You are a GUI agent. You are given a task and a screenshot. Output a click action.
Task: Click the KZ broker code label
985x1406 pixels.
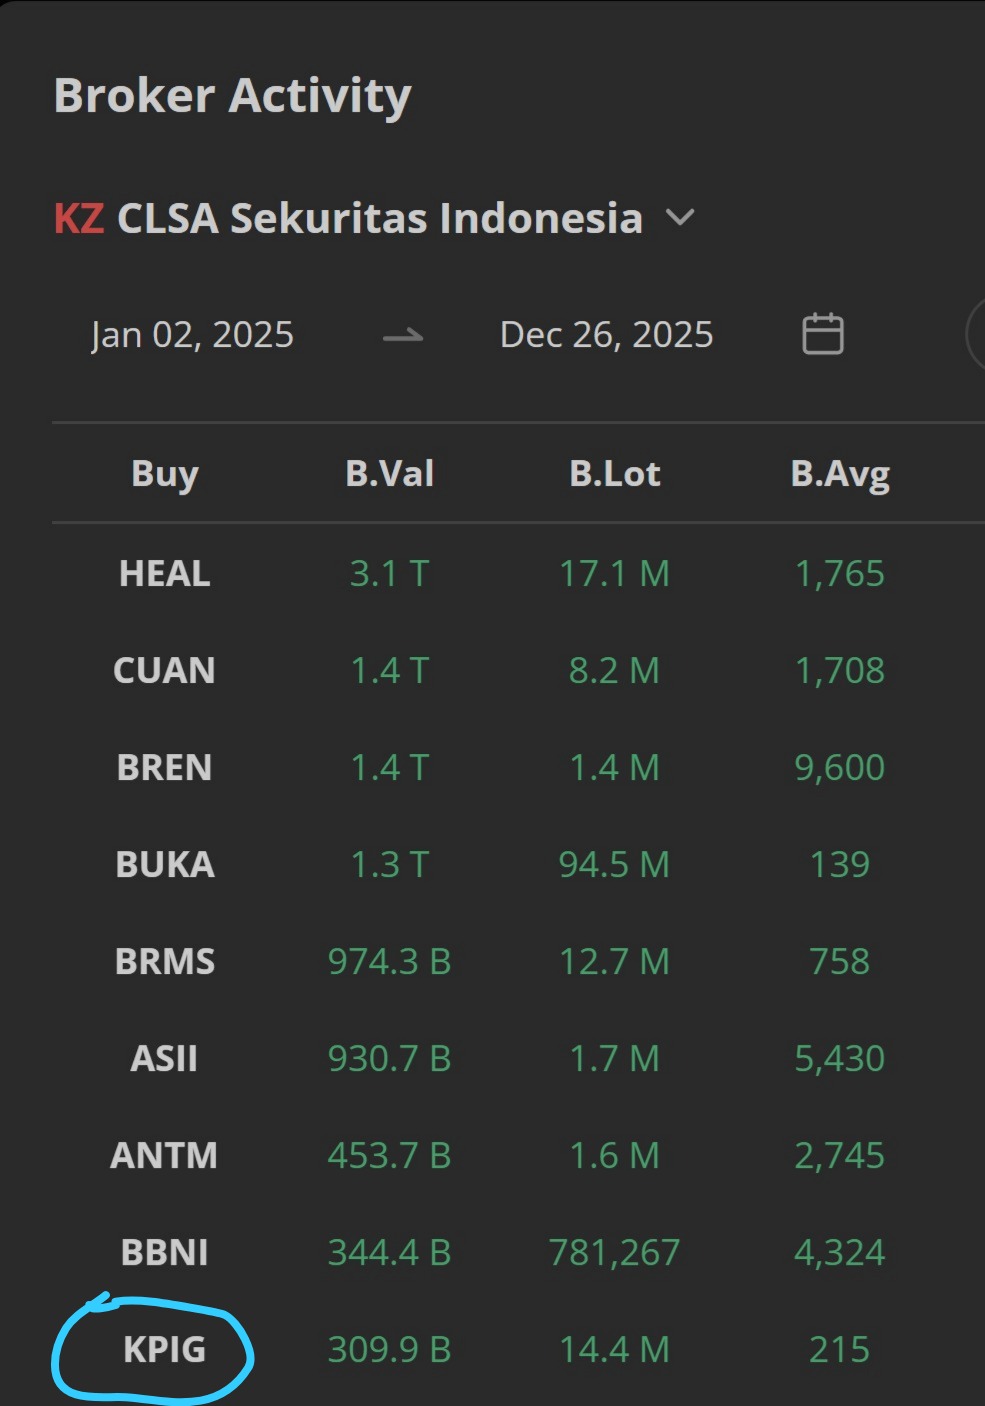click(79, 218)
